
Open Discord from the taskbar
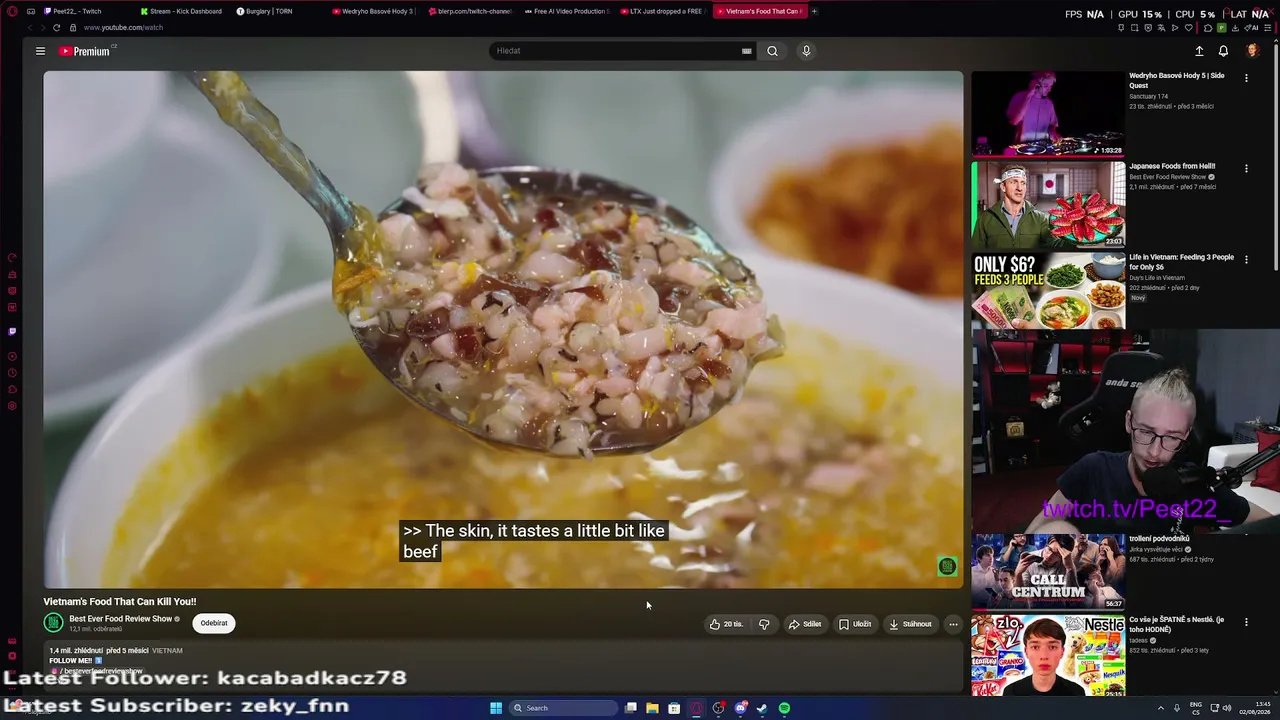[740, 708]
